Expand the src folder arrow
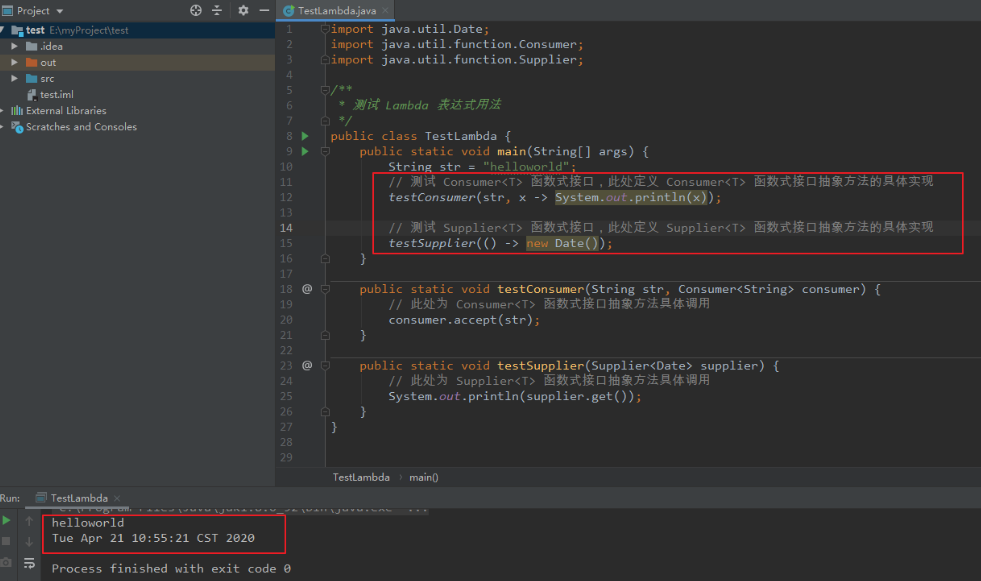This screenshot has width=981, height=581. click(14, 79)
